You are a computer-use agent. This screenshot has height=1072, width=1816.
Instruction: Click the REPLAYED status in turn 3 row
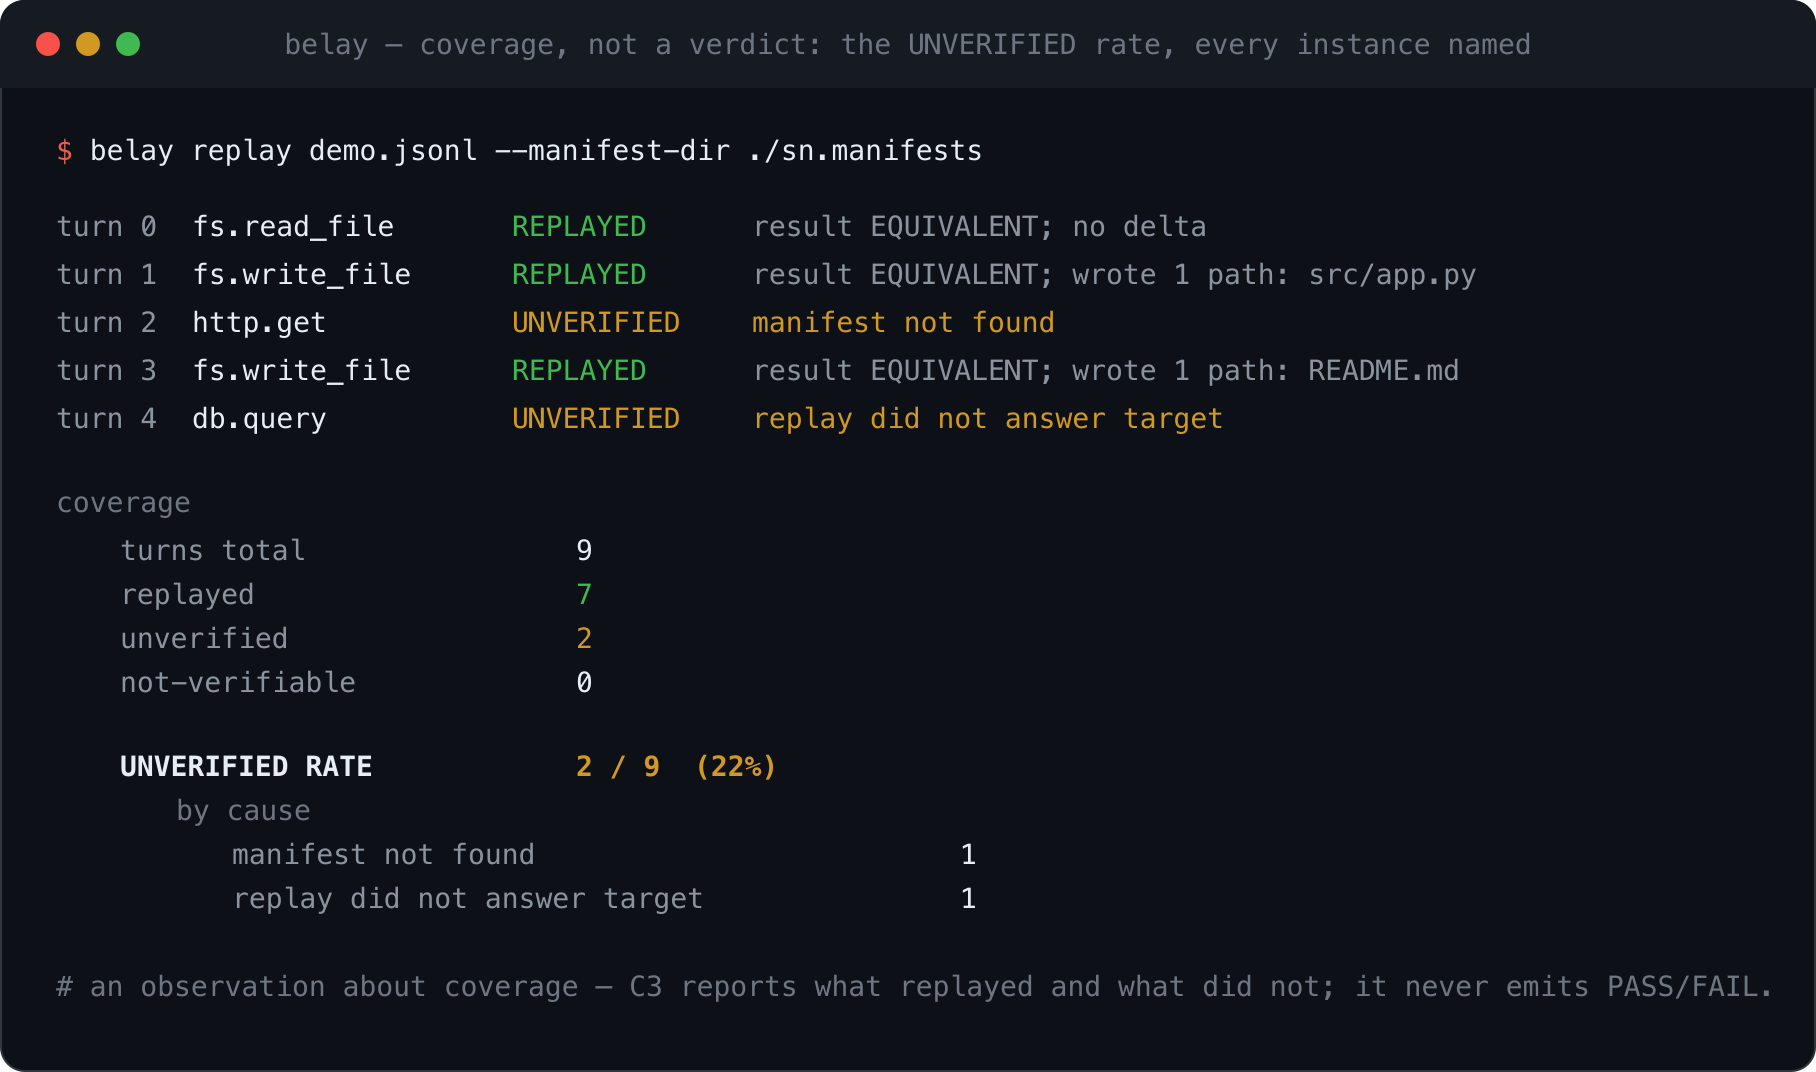(x=579, y=371)
